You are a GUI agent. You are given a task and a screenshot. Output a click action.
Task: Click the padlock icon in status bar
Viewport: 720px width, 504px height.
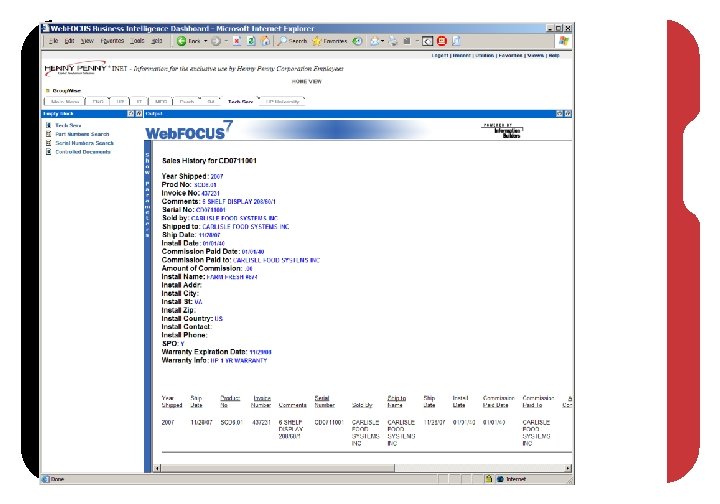[489, 479]
